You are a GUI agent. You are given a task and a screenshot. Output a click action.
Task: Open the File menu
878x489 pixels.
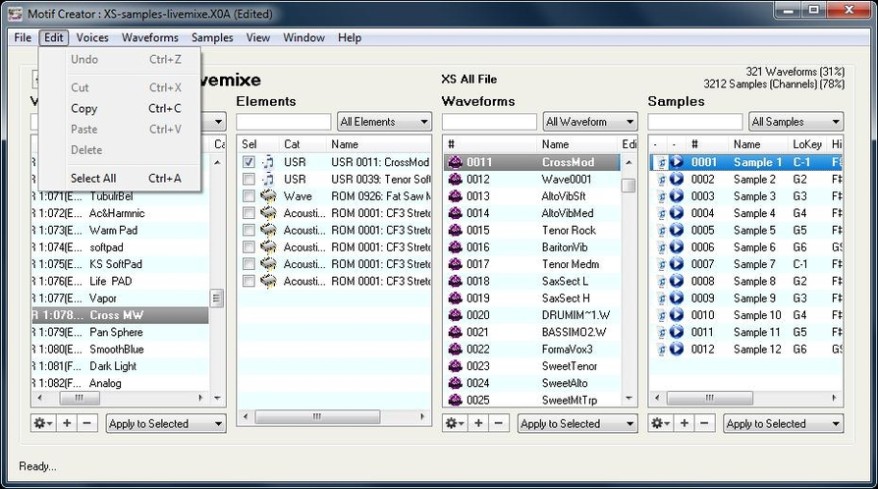click(23, 38)
